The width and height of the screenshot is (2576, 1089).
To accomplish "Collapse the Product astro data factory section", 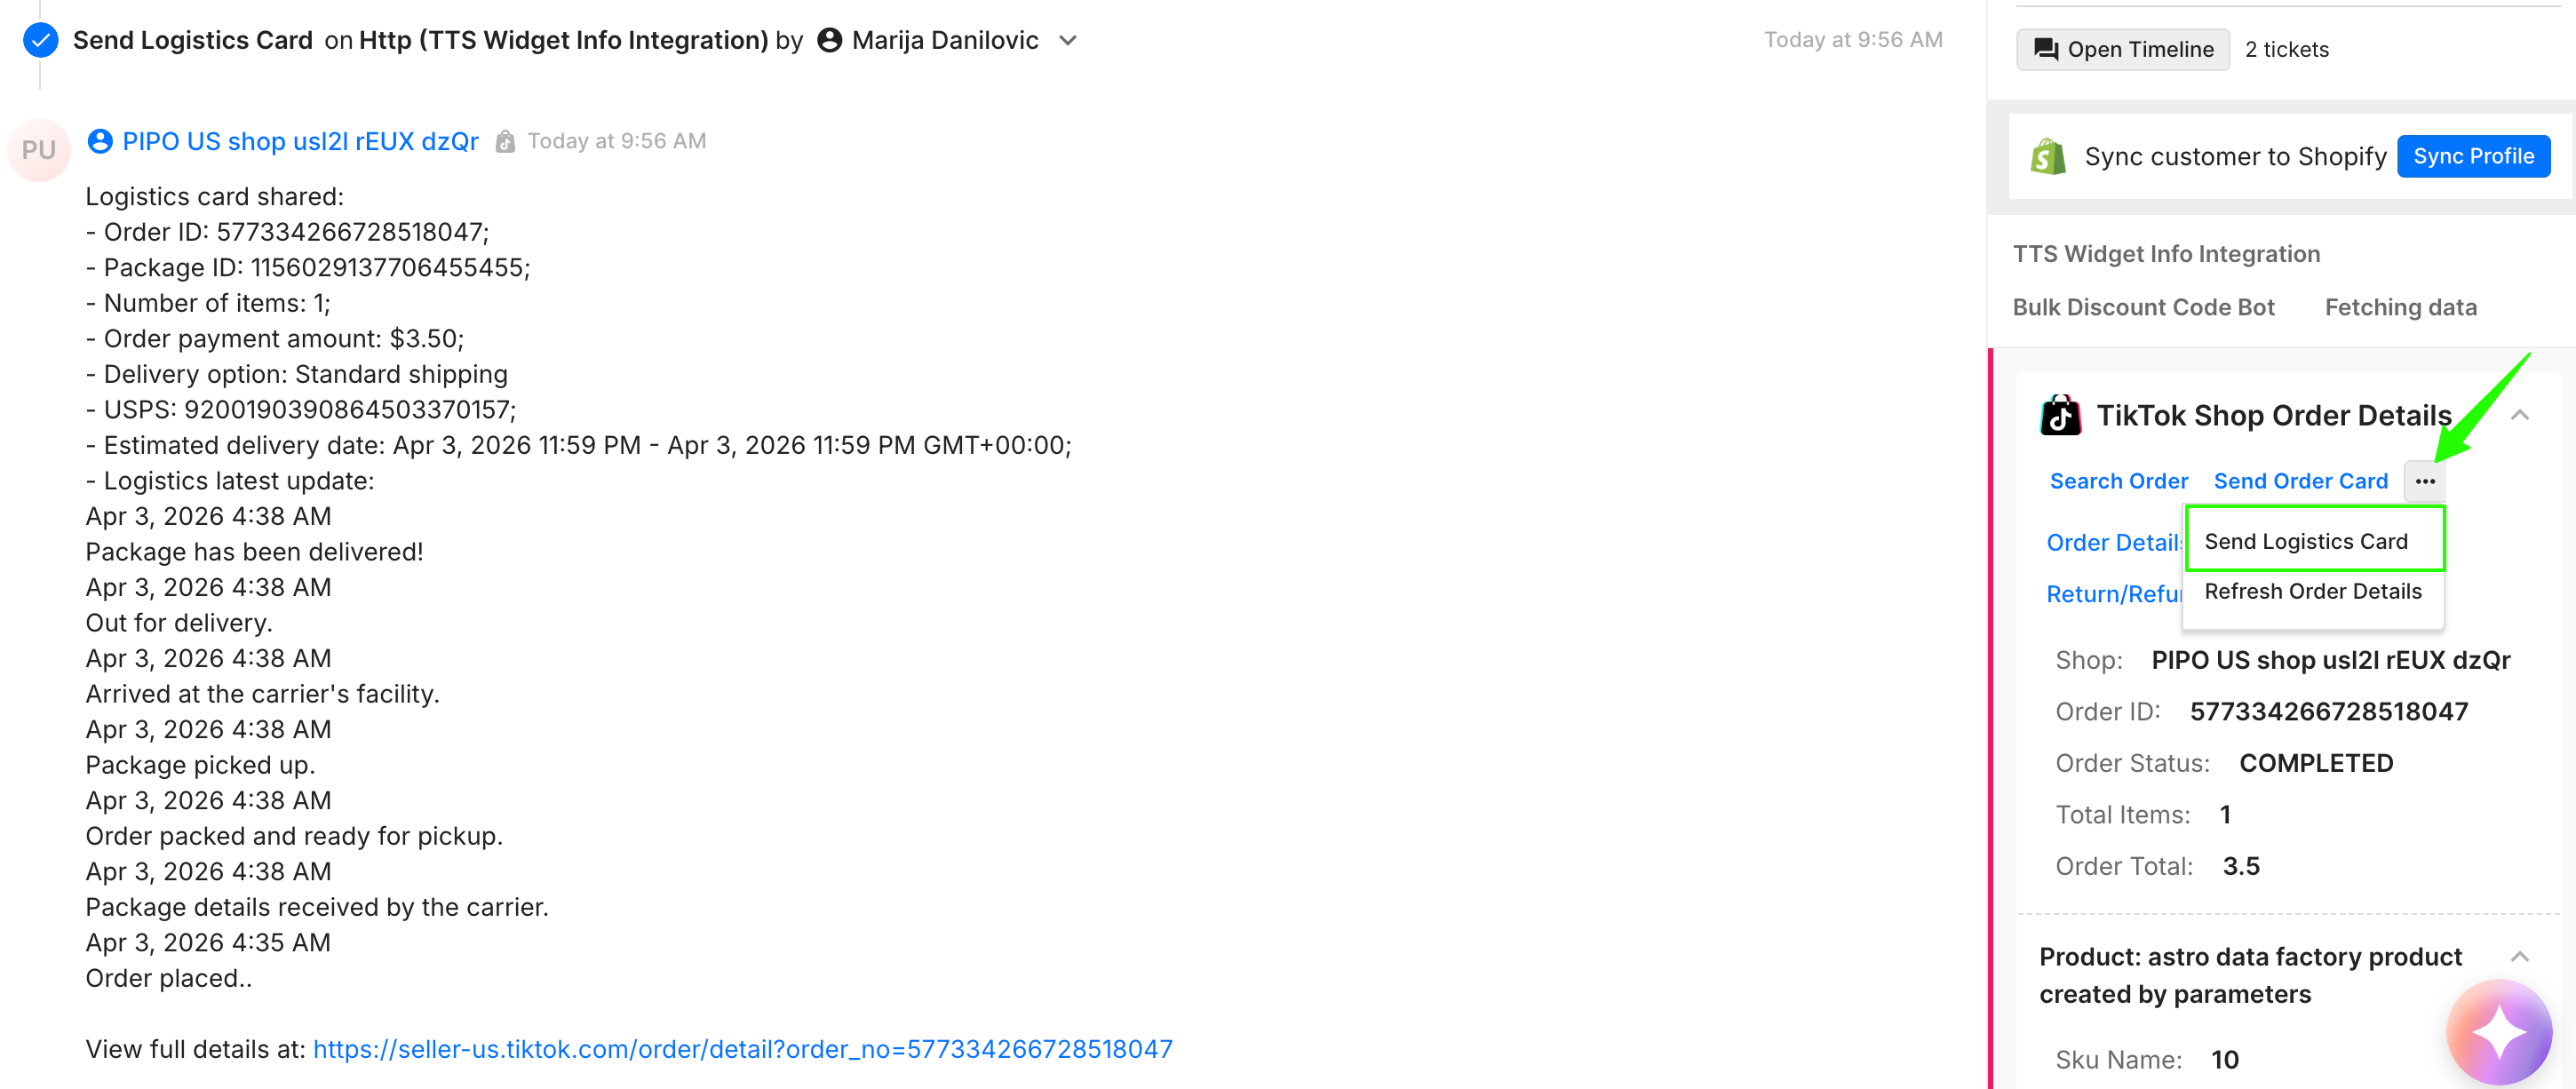I will 2519,957.
